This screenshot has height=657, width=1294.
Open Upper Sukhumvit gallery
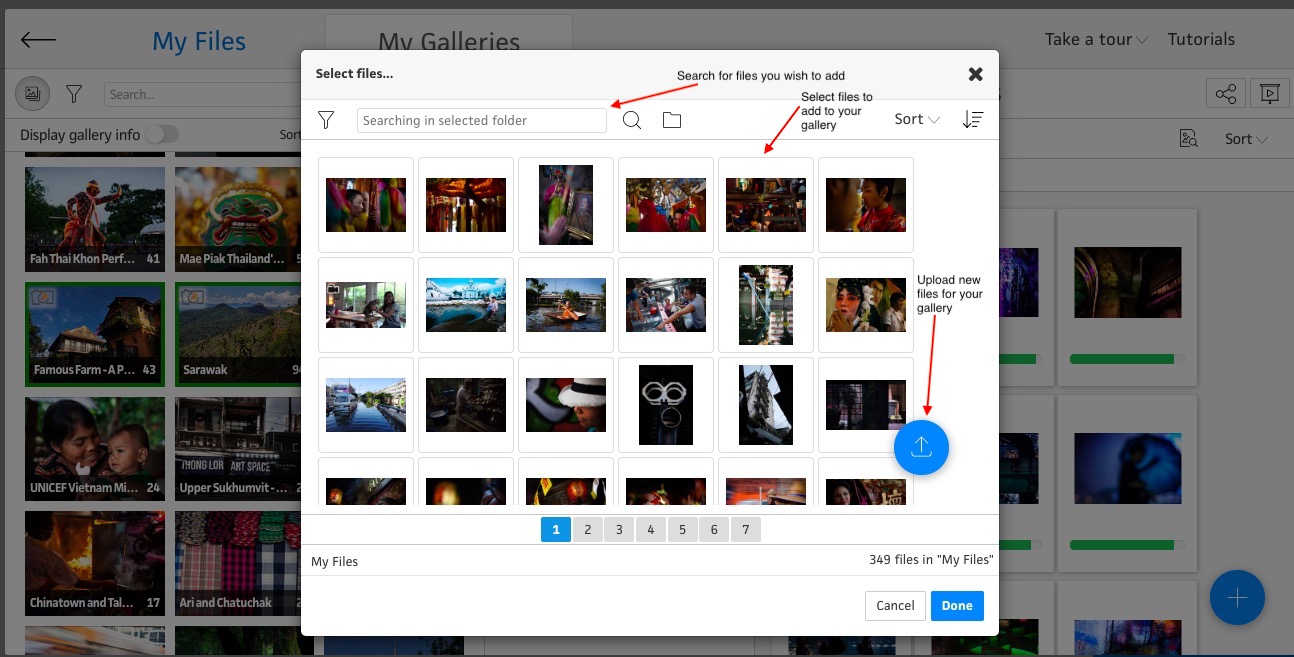pyautogui.click(x=240, y=449)
